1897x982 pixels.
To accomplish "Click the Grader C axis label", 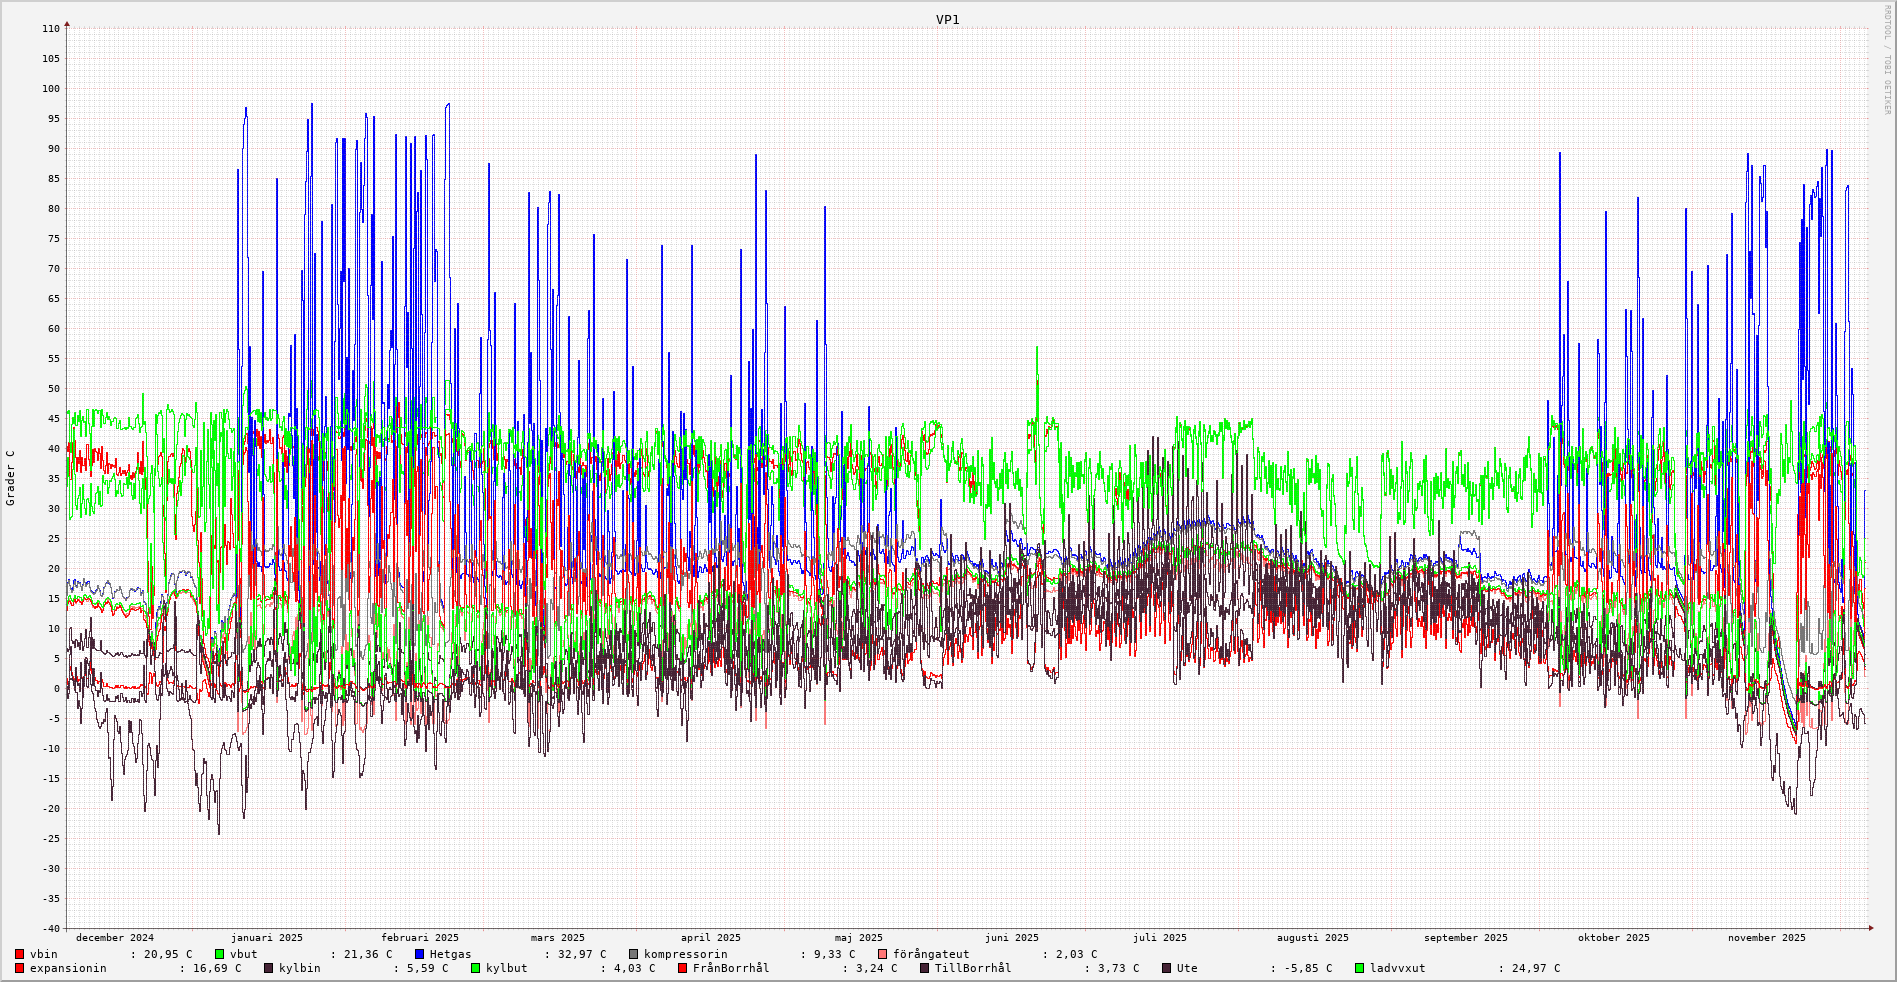I will [x=11, y=478].
